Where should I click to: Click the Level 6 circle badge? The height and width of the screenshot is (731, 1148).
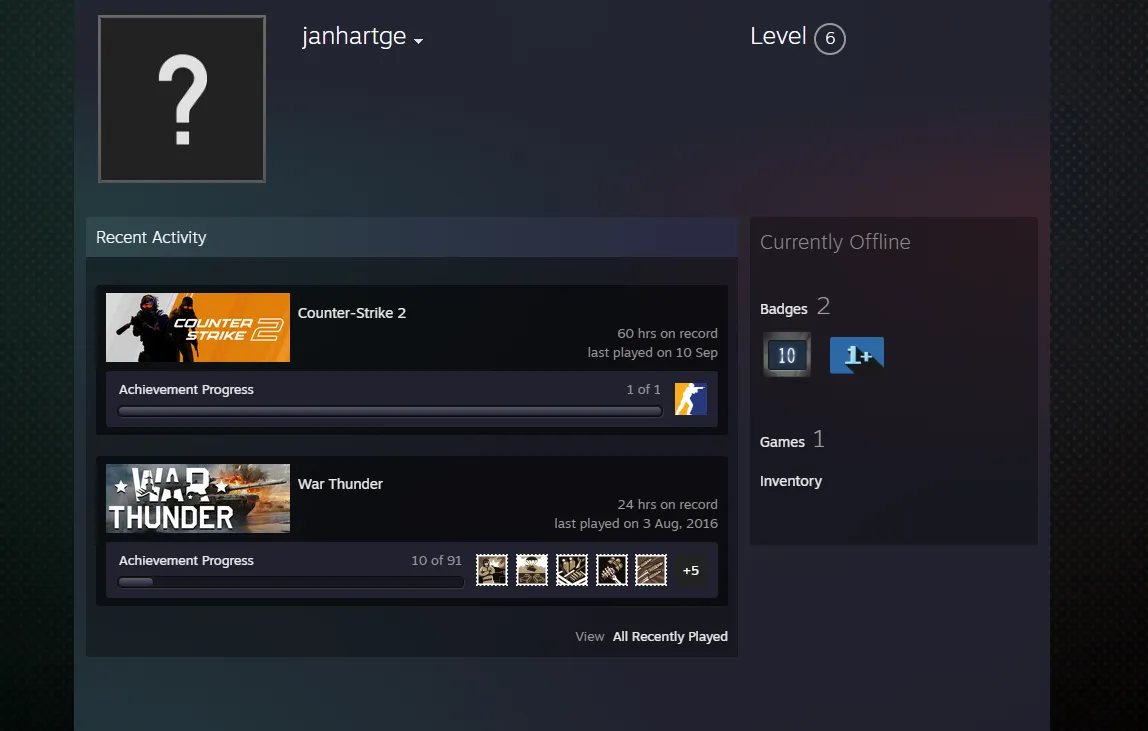coord(830,39)
